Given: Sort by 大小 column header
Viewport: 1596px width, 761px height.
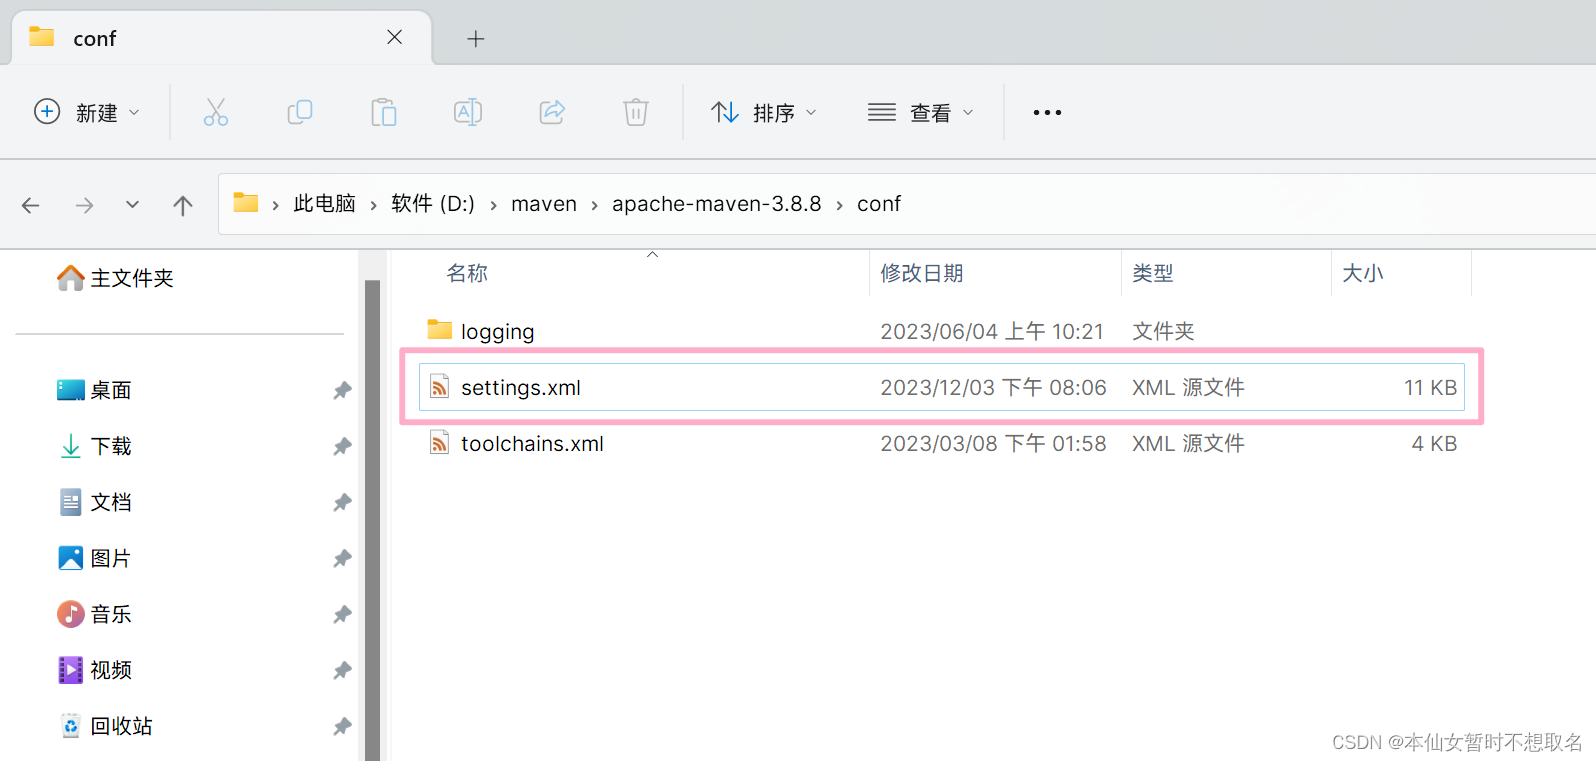Looking at the screenshot, I should click(1363, 273).
